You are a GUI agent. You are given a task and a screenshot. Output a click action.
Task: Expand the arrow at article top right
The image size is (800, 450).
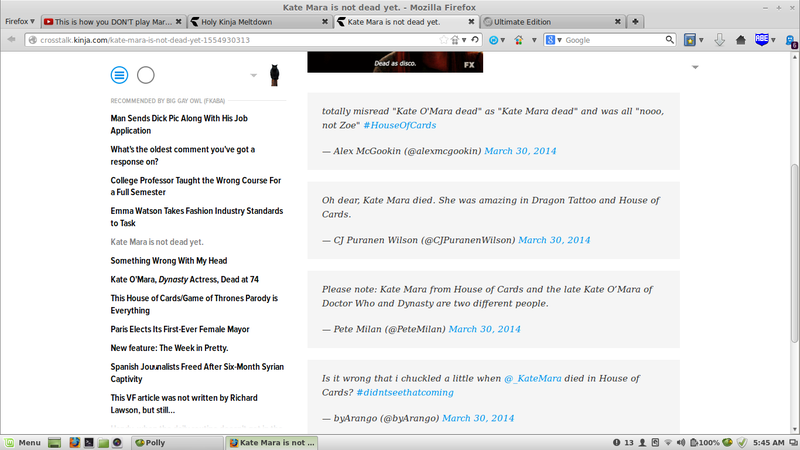tap(695, 67)
